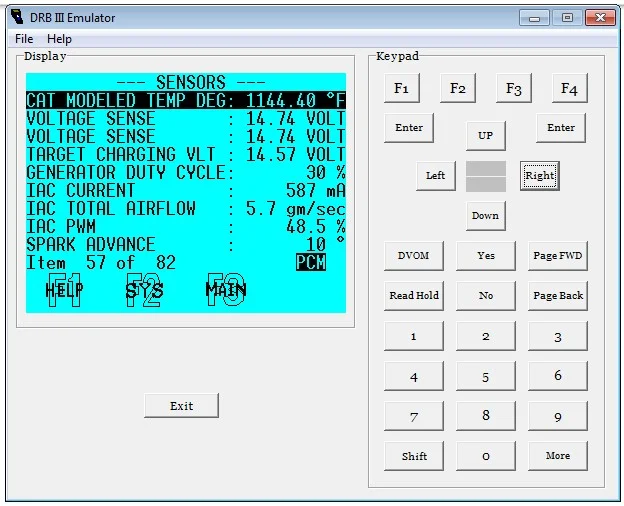Click the F2 keypad button
The height and width of the screenshot is (506, 624).
458,88
